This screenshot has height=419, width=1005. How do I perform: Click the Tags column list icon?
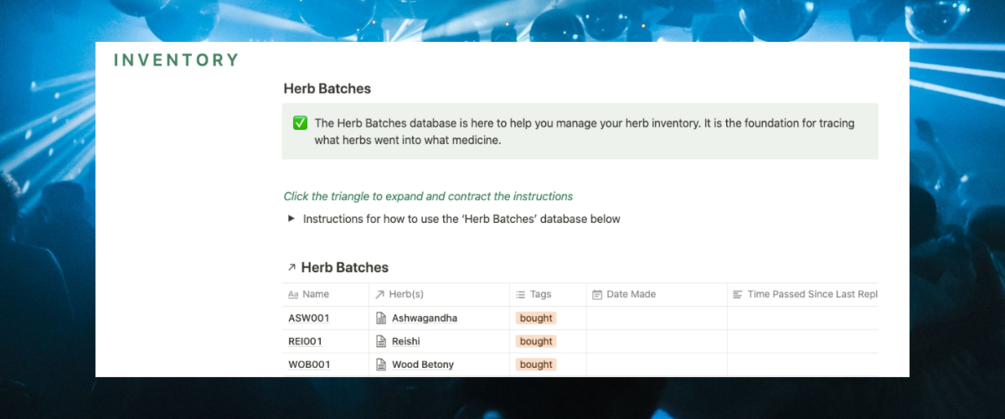(x=520, y=295)
